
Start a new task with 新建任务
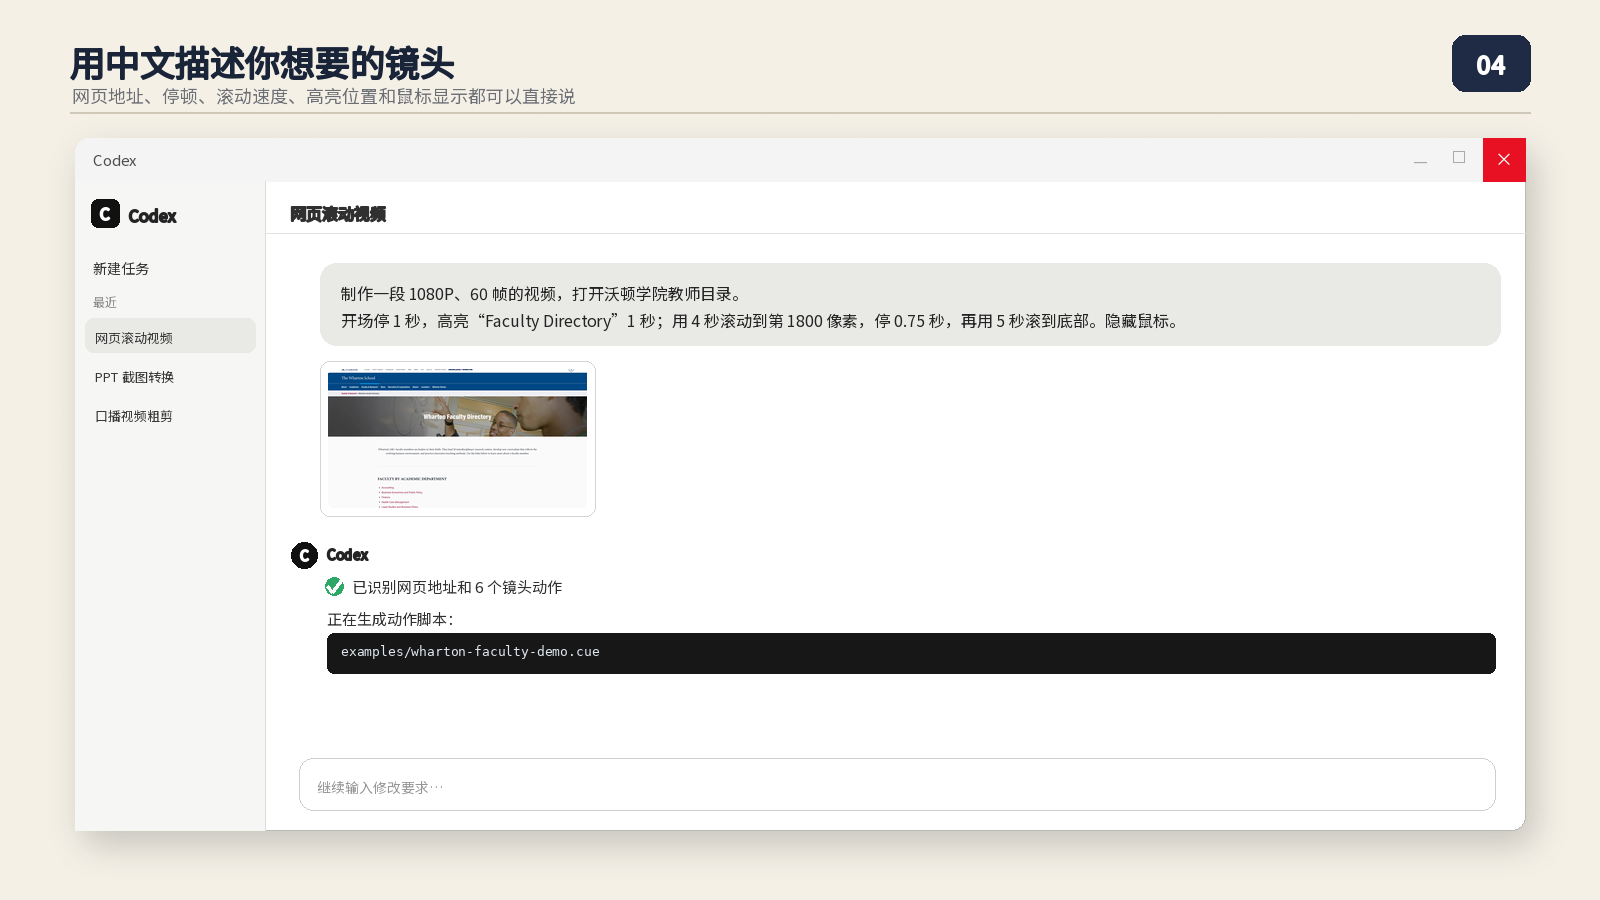tap(121, 269)
